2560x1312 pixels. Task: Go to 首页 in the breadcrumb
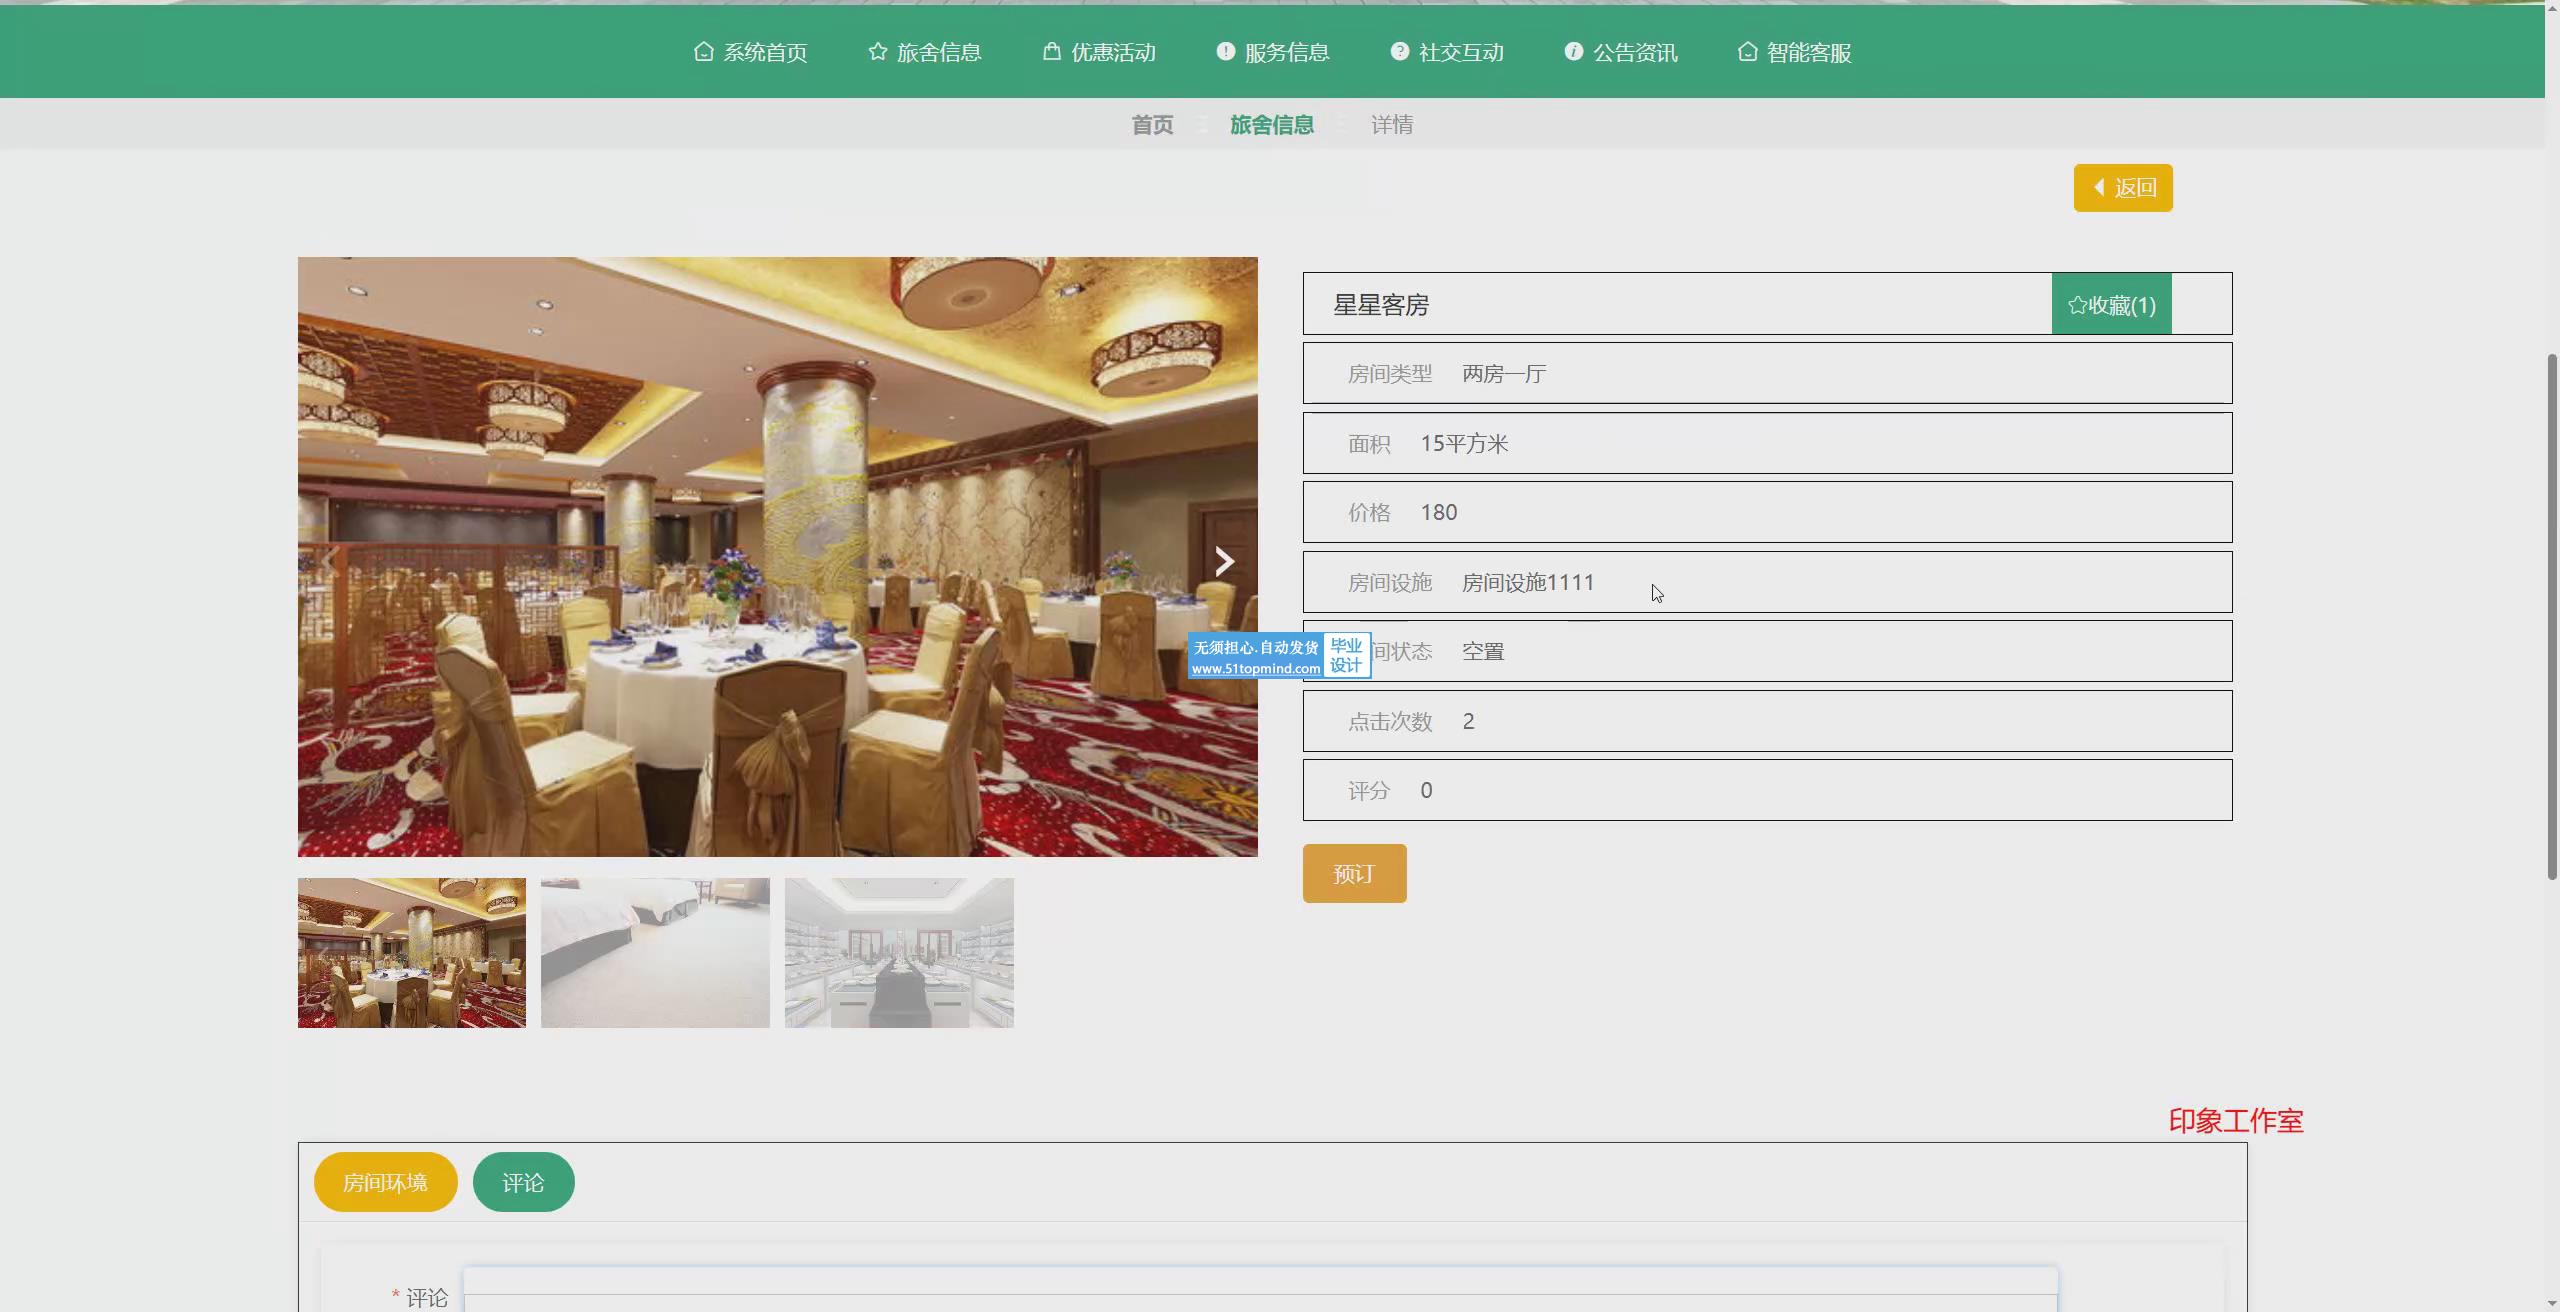click(x=1152, y=125)
